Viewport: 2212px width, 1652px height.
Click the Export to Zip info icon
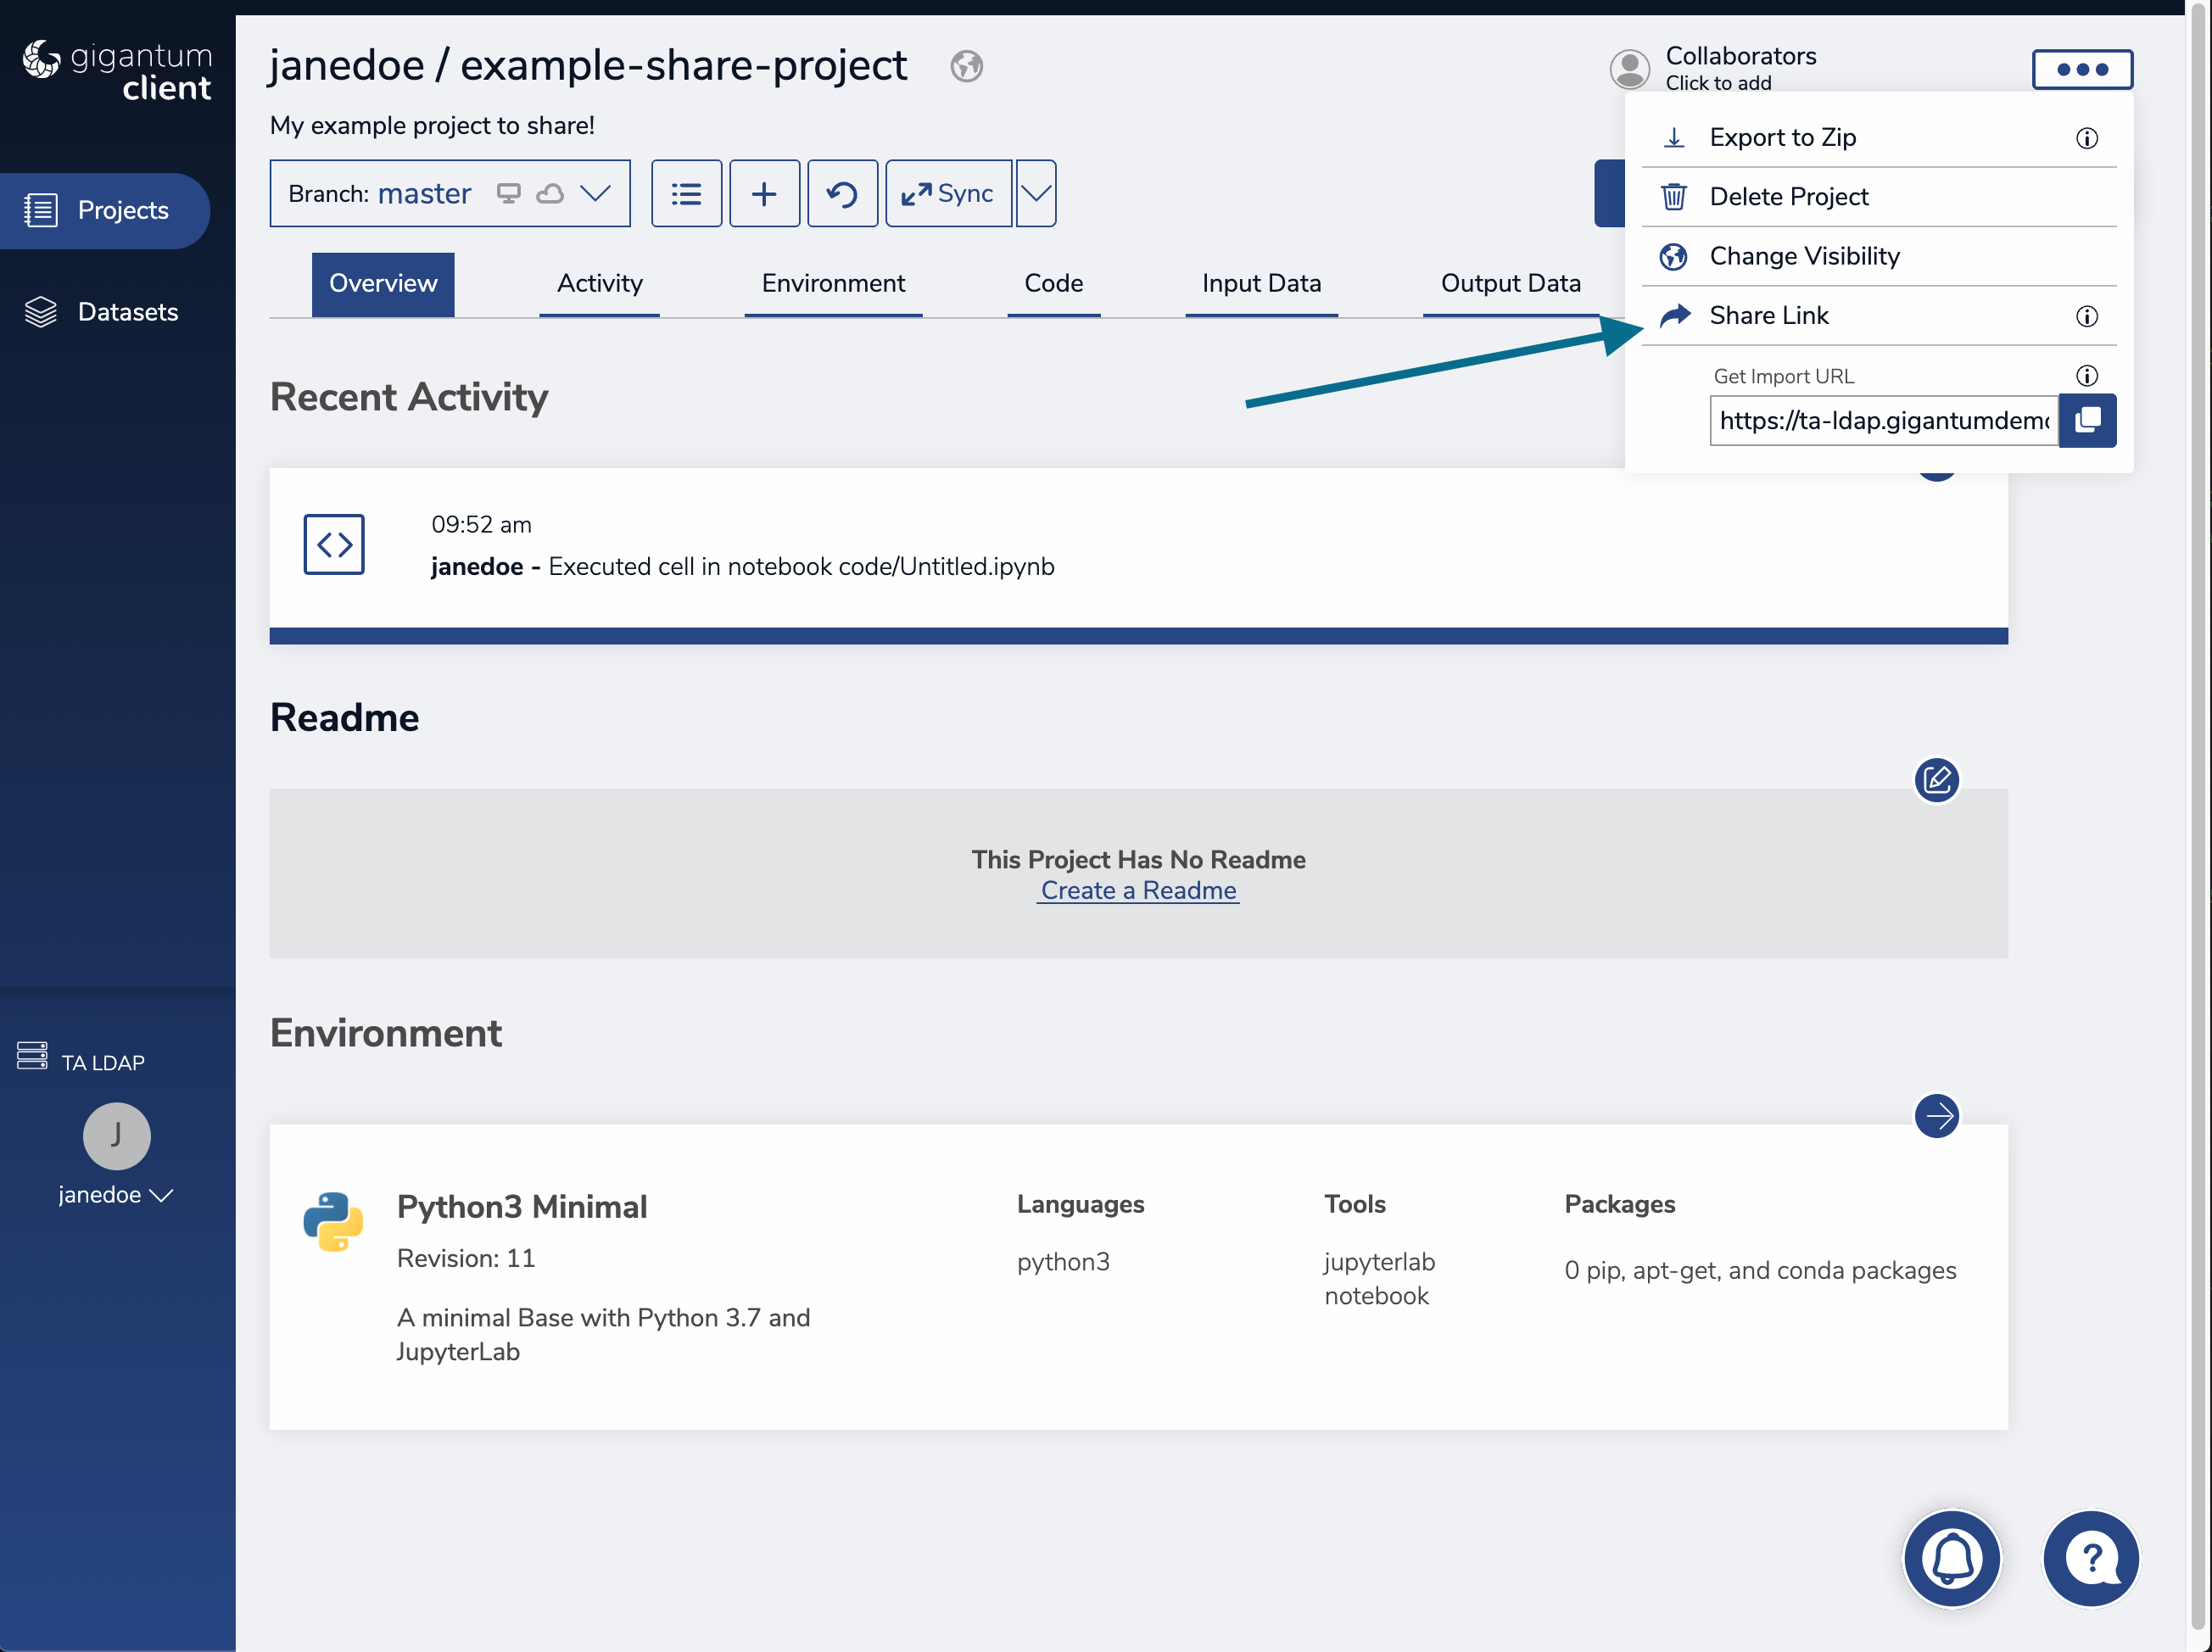[x=2086, y=138]
